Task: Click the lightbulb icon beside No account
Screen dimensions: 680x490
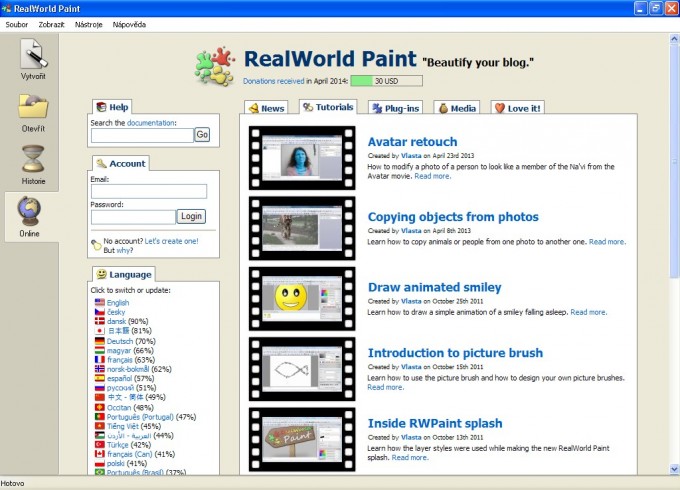Action: click(x=96, y=245)
